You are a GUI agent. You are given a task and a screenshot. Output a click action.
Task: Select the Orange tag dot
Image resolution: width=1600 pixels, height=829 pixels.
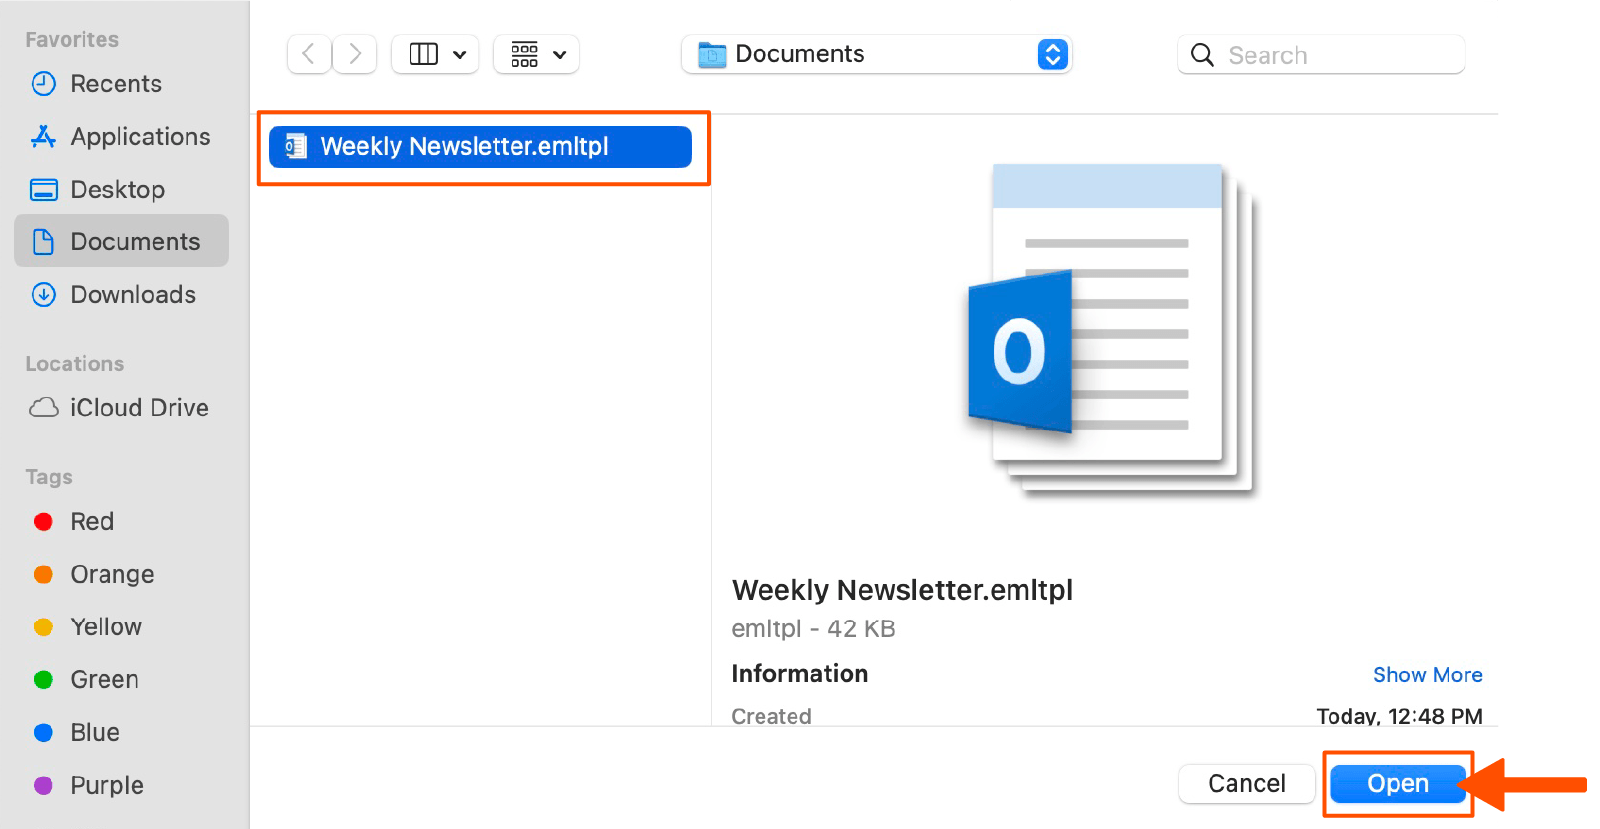pyautogui.click(x=43, y=575)
